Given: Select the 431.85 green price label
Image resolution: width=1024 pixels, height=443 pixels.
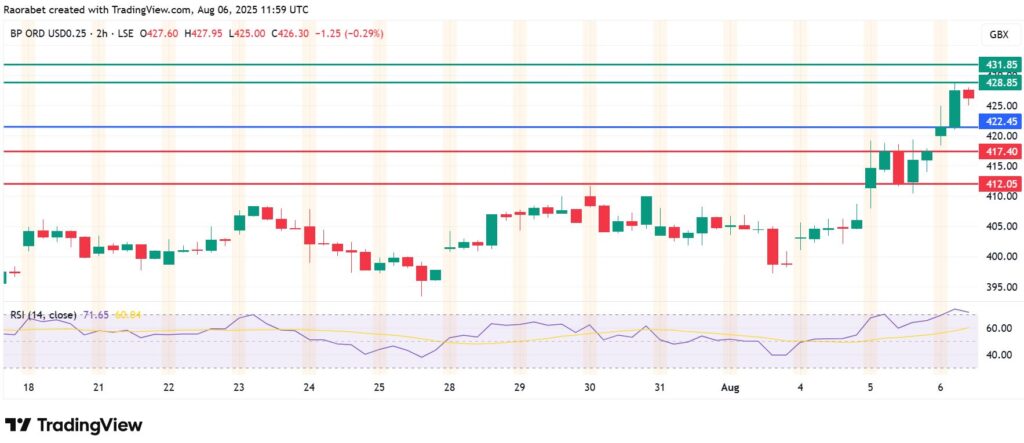Looking at the screenshot, I should [x=1001, y=65].
